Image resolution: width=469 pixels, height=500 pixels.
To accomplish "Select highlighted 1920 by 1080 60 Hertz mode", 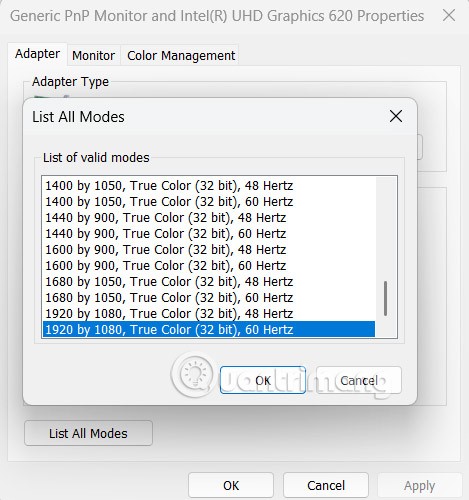I will click(x=209, y=329).
